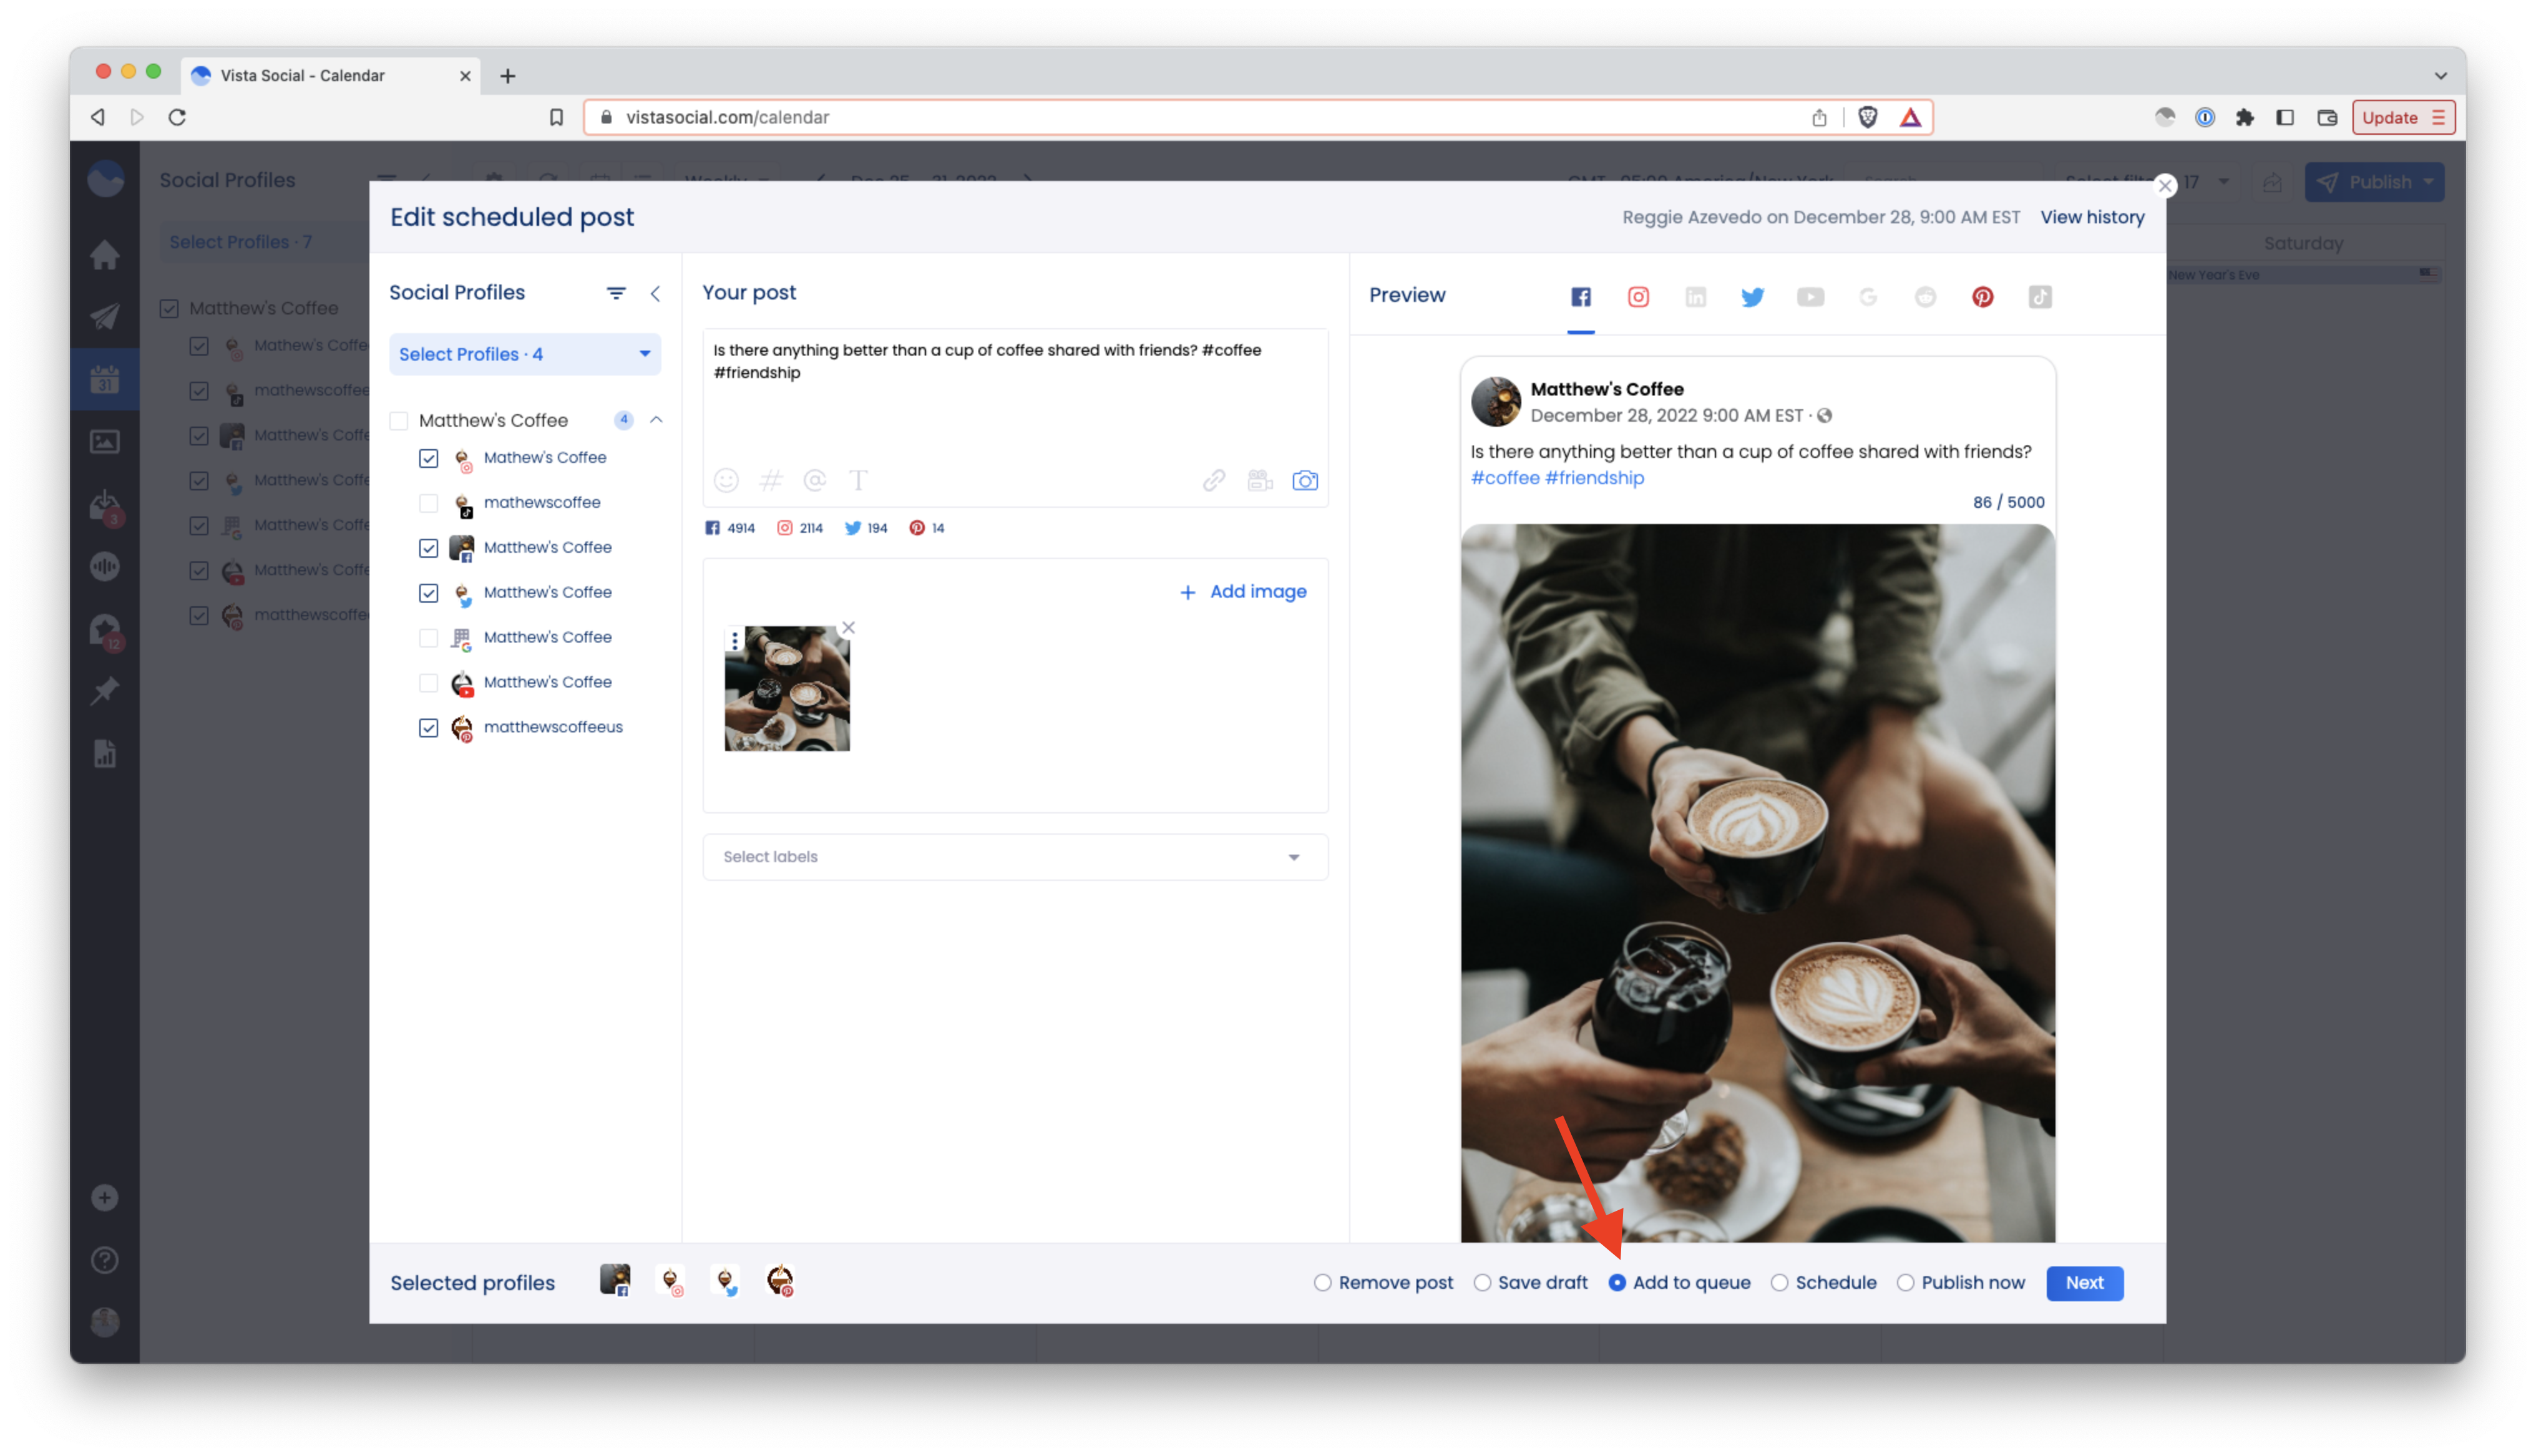
Task: Click the add plus icon in sidebar
Action: click(x=105, y=1198)
